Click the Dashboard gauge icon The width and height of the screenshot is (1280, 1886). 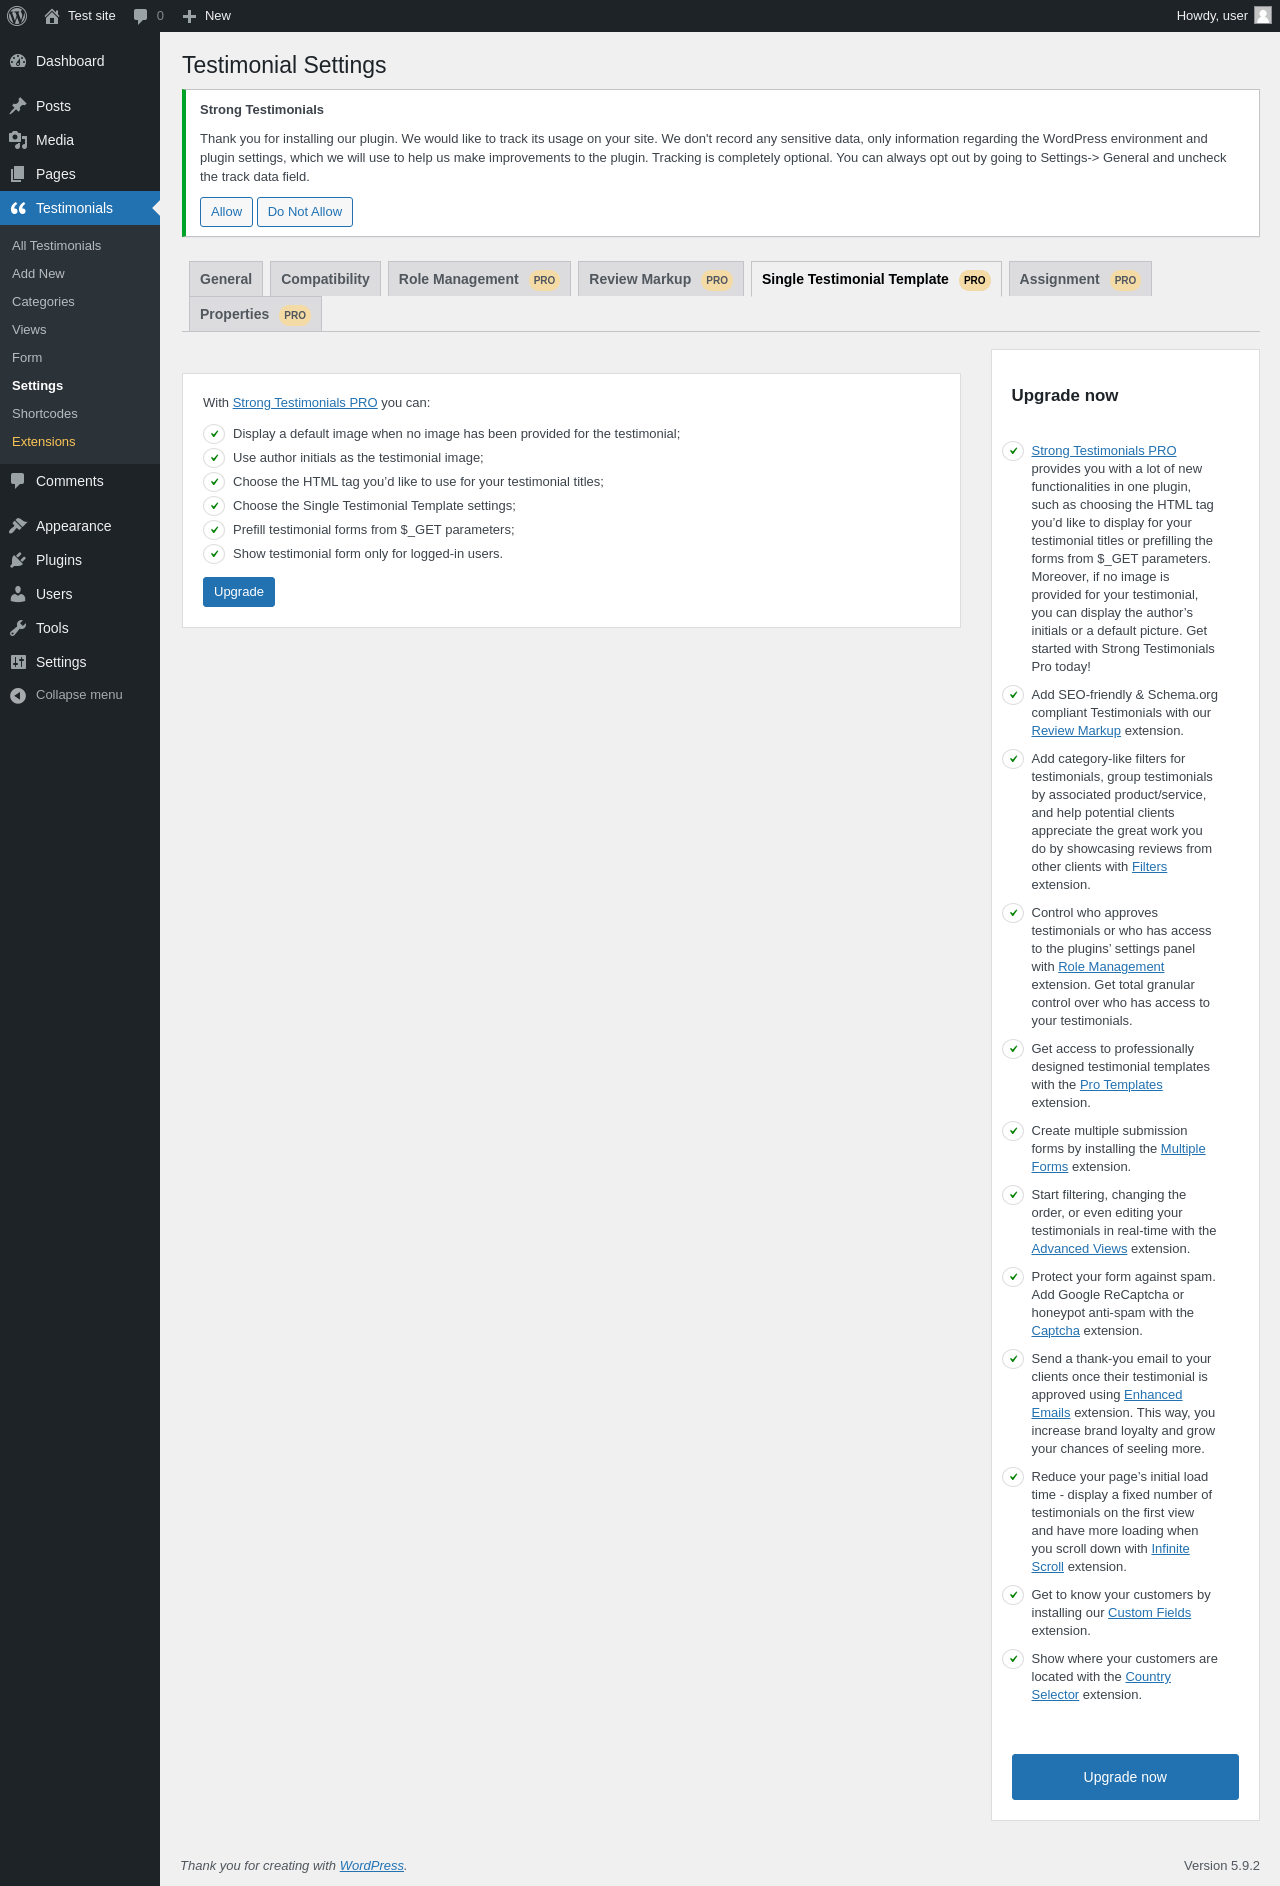(18, 61)
